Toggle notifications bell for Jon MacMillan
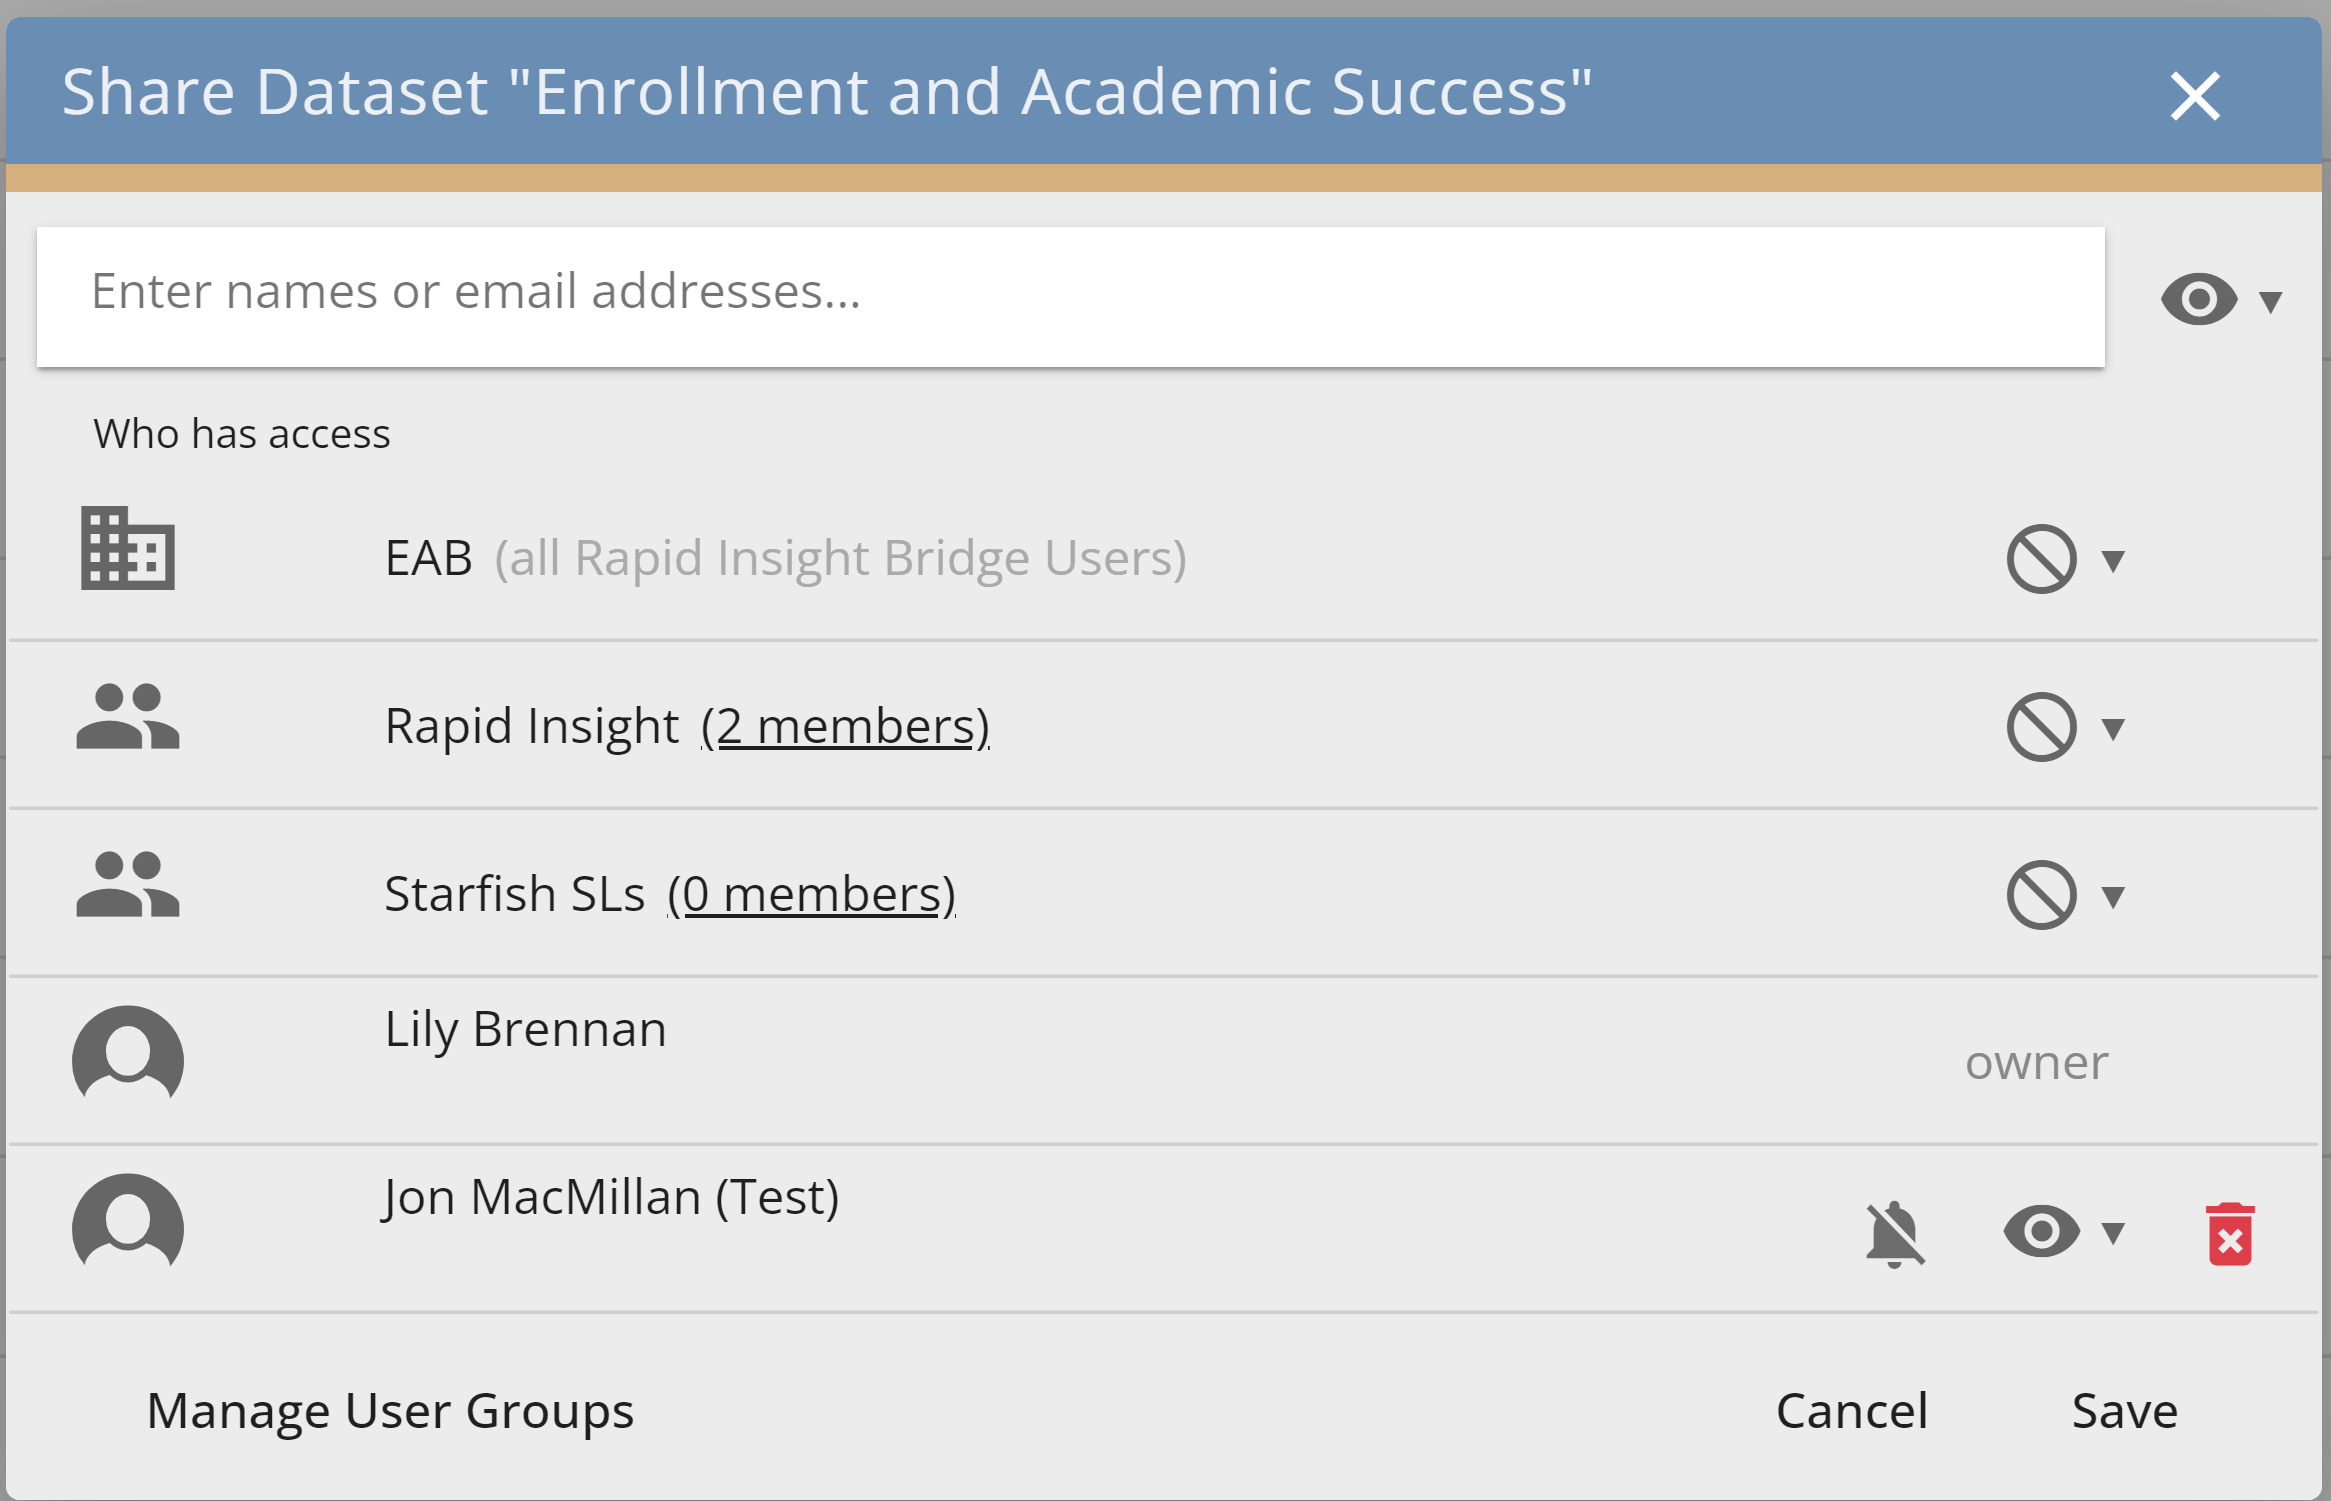This screenshot has height=1501, width=2331. [1894, 1234]
